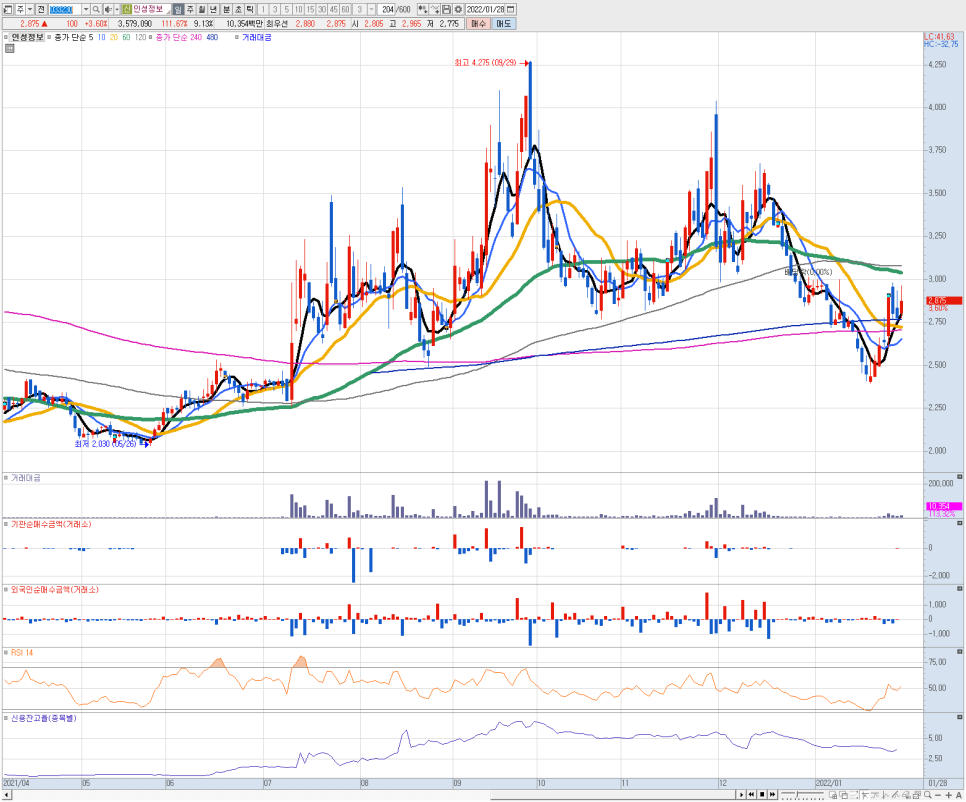This screenshot has height=802, width=966.
Task: Click the 2022/01/28 date field
Action: click(x=485, y=9)
